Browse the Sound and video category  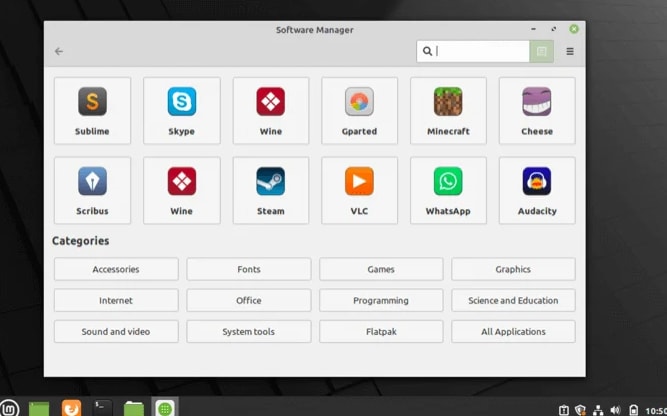coord(116,331)
